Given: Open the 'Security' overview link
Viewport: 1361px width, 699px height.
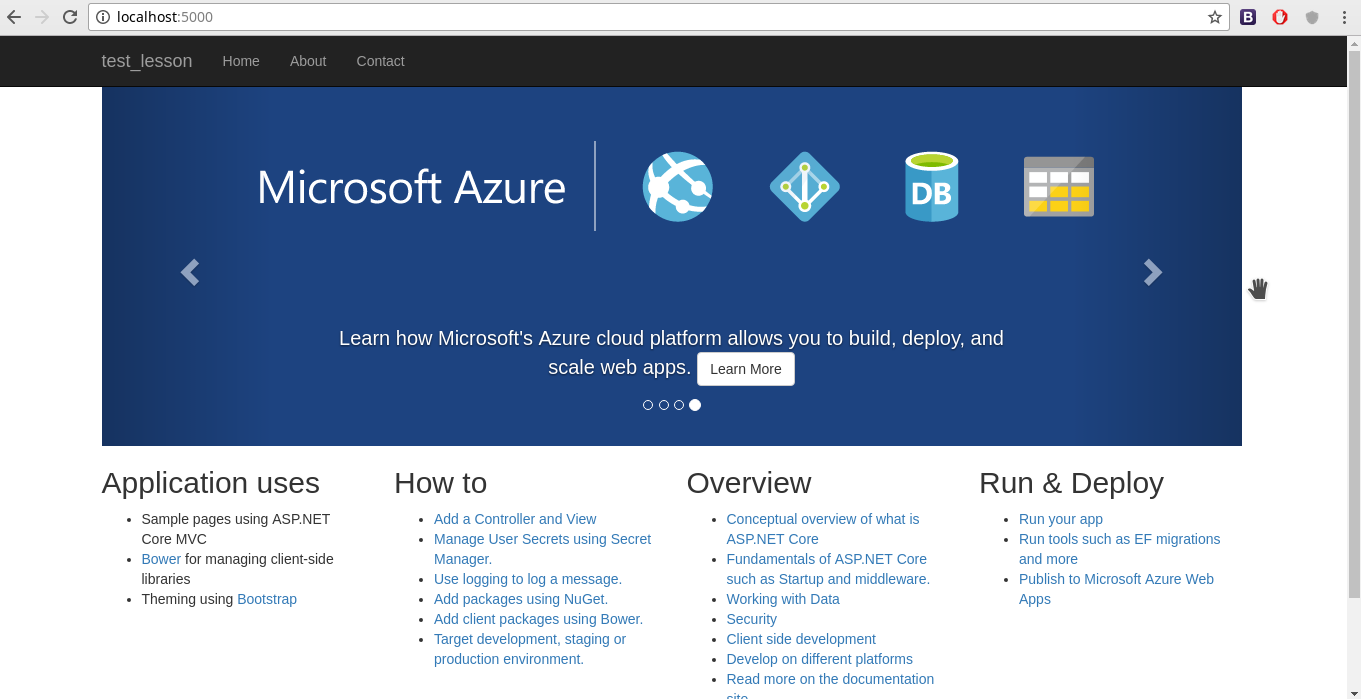Looking at the screenshot, I should (752, 619).
